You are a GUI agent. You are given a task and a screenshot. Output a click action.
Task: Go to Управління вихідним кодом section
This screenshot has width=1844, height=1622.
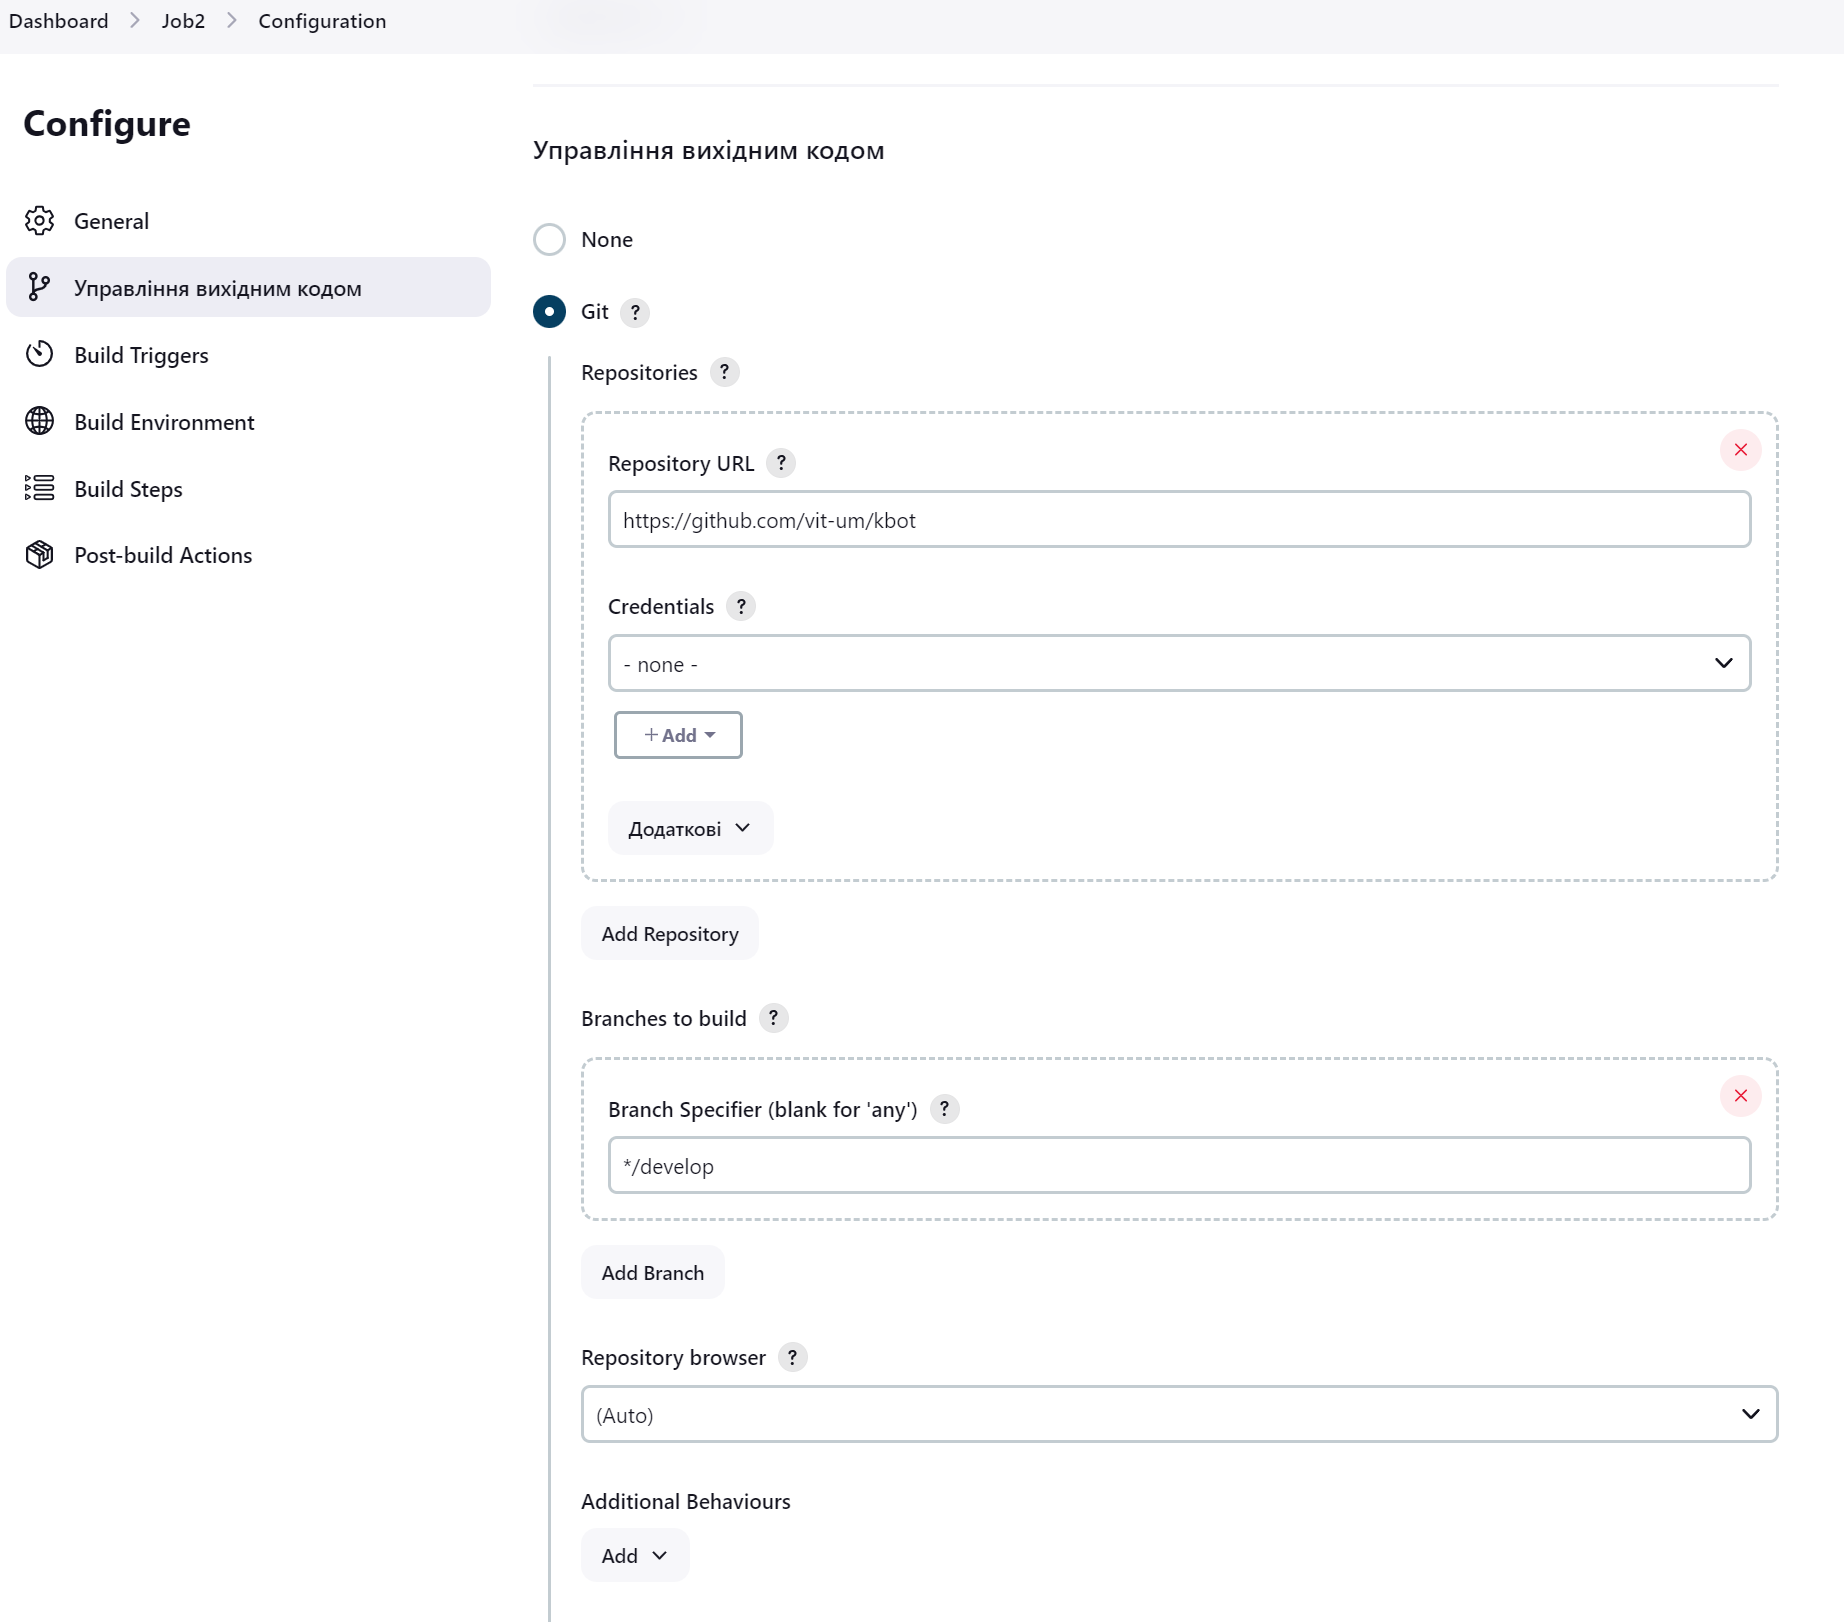[x=248, y=288]
